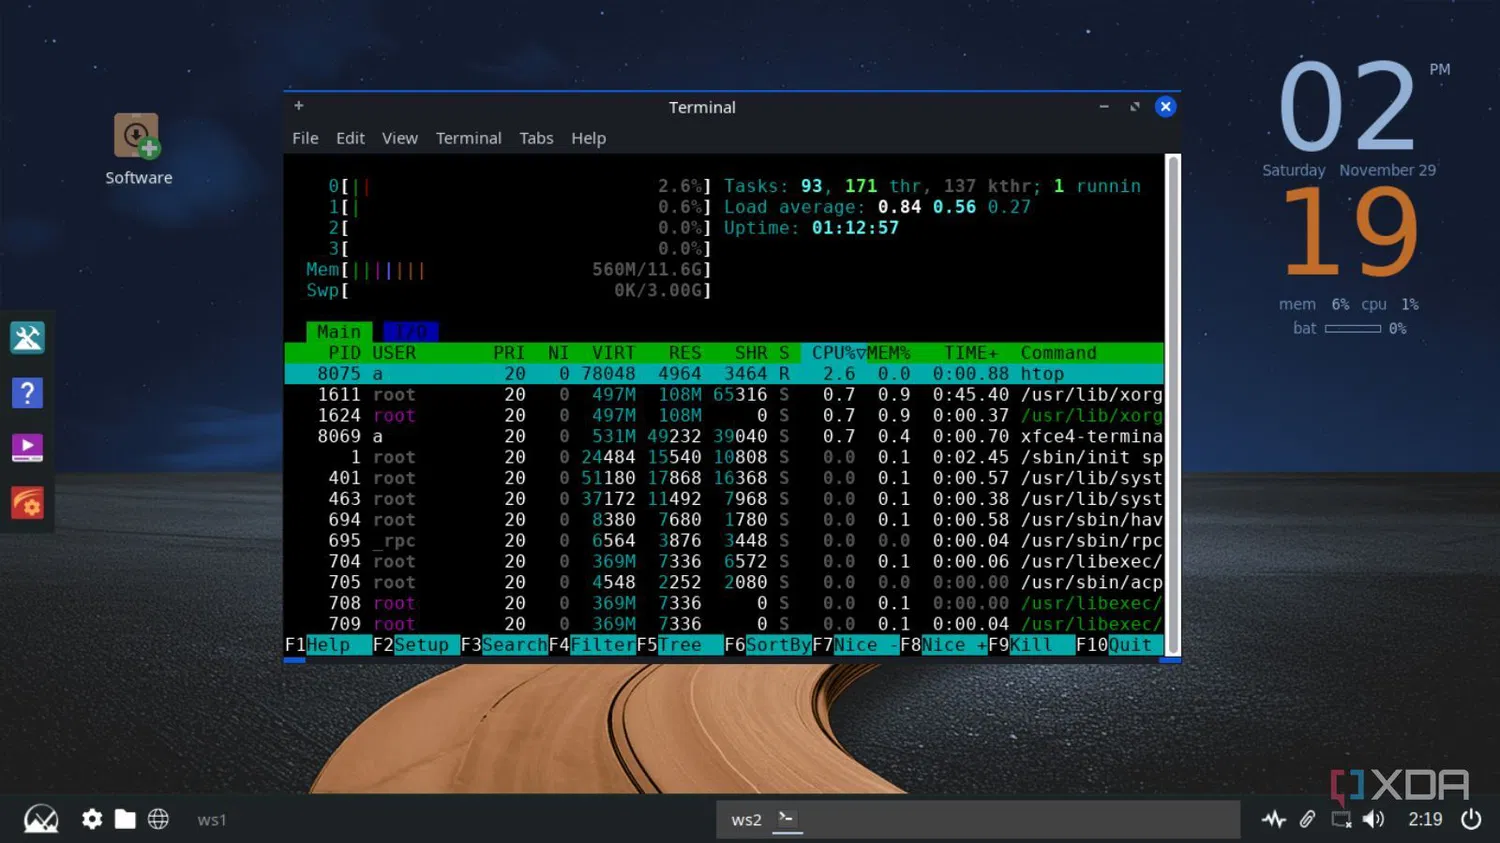
Task: Click the Terminal vertical scrollbar
Action: pyautogui.click(x=1173, y=404)
